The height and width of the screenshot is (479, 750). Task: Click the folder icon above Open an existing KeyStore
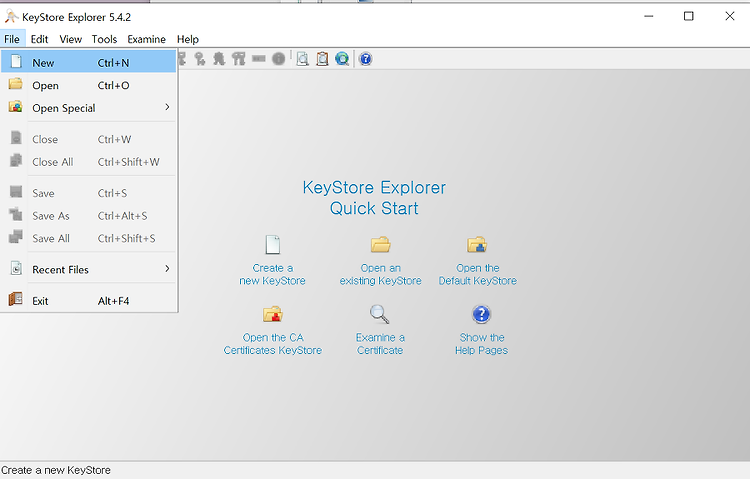click(x=381, y=245)
